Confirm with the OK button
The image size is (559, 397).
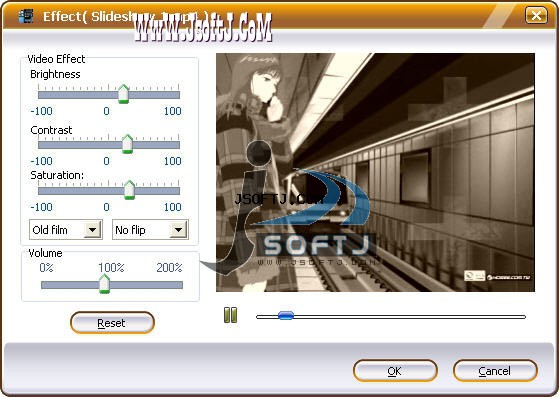[x=395, y=371]
